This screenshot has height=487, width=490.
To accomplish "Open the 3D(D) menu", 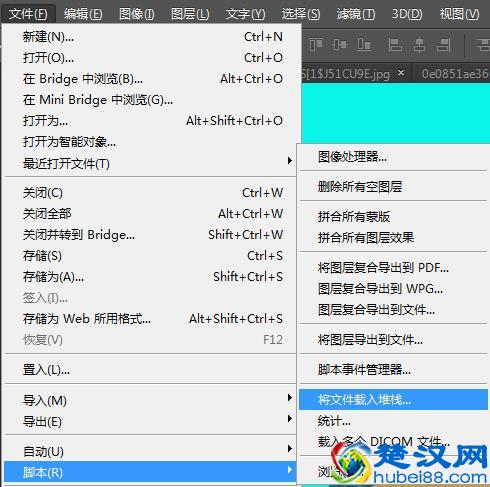I will [x=407, y=14].
